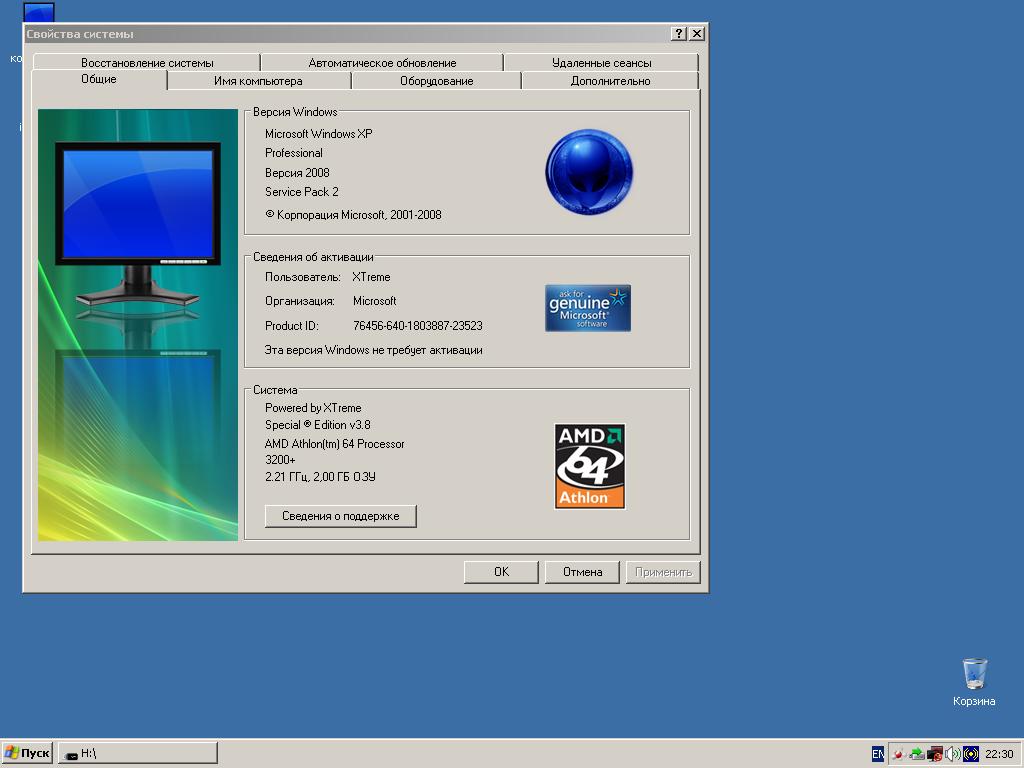1024x768 pixels.
Task: Open the Автоматическое обновление tab
Action: [x=382, y=63]
